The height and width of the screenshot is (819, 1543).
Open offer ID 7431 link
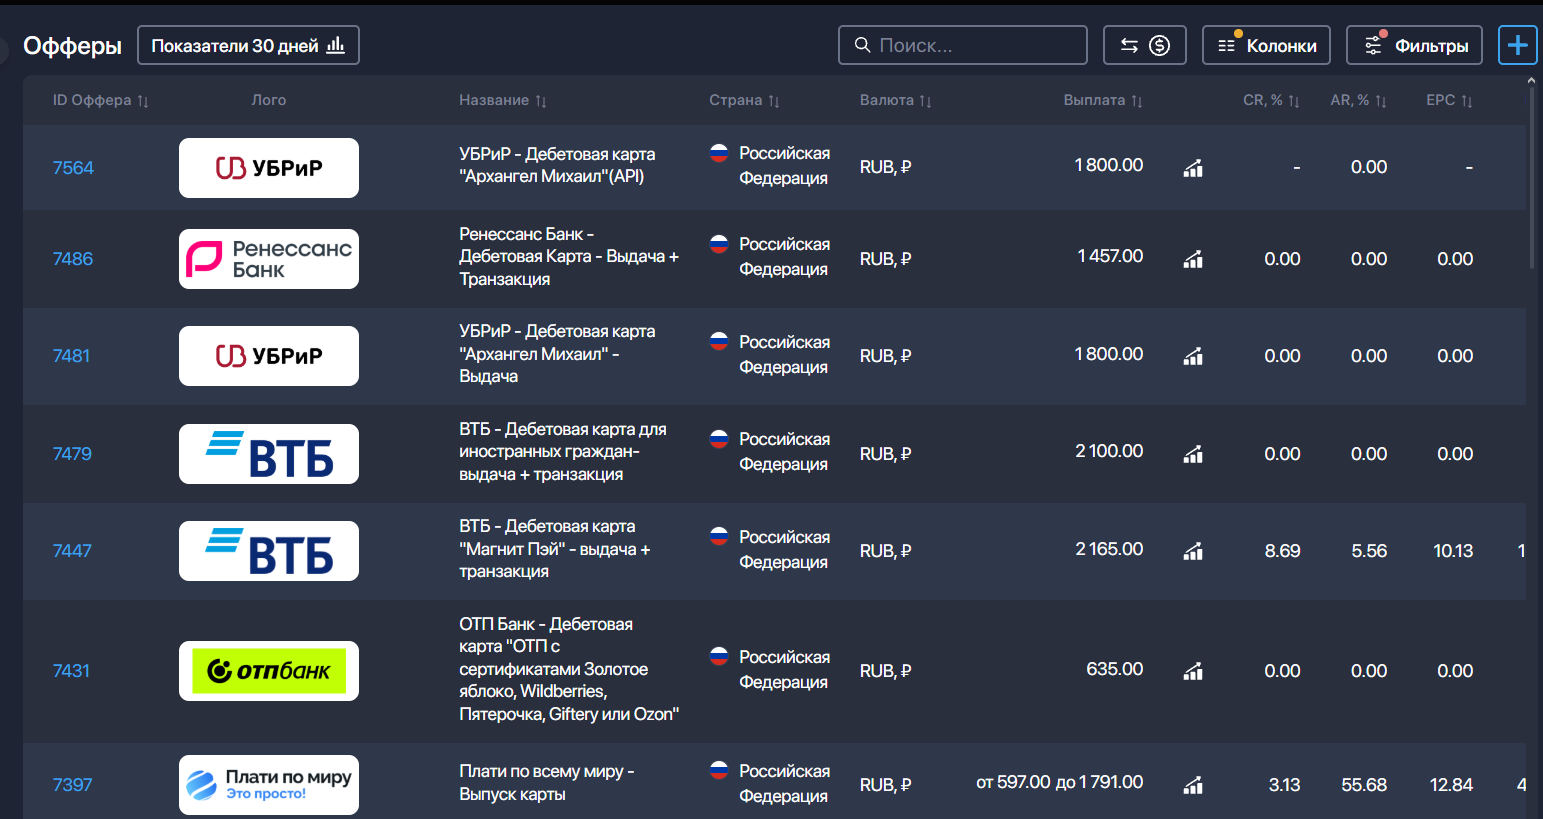(71, 671)
